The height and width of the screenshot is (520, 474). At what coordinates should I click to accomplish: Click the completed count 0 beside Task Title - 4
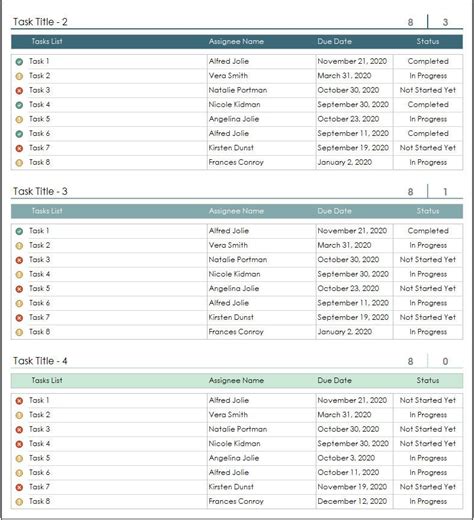click(x=445, y=361)
